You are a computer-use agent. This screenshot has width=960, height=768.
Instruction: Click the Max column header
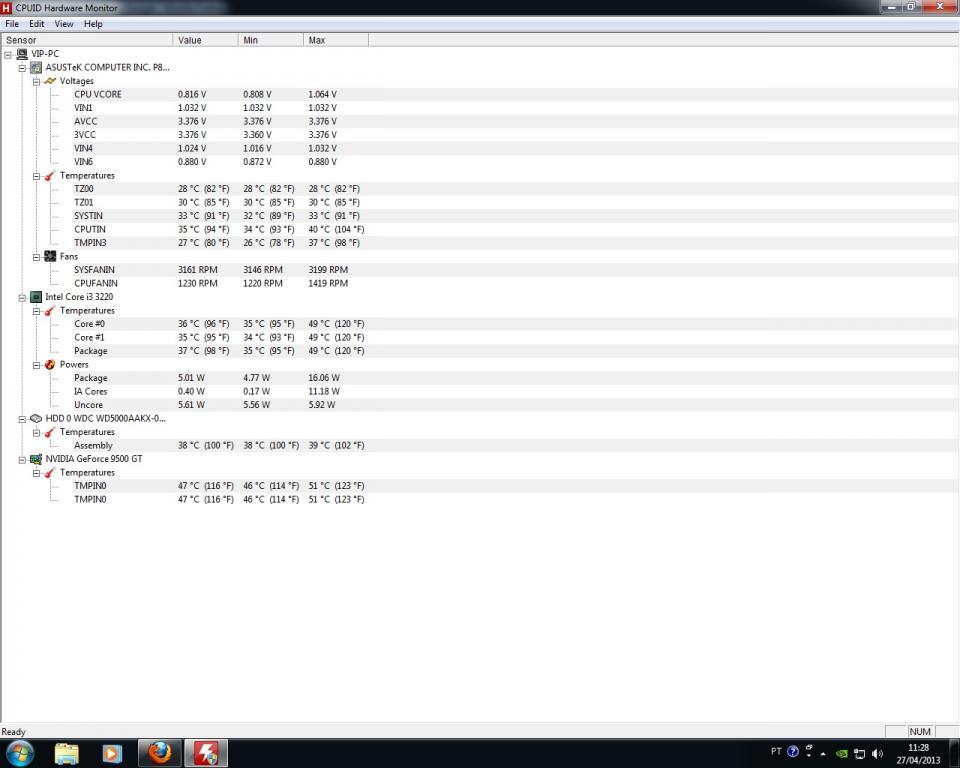[336, 40]
